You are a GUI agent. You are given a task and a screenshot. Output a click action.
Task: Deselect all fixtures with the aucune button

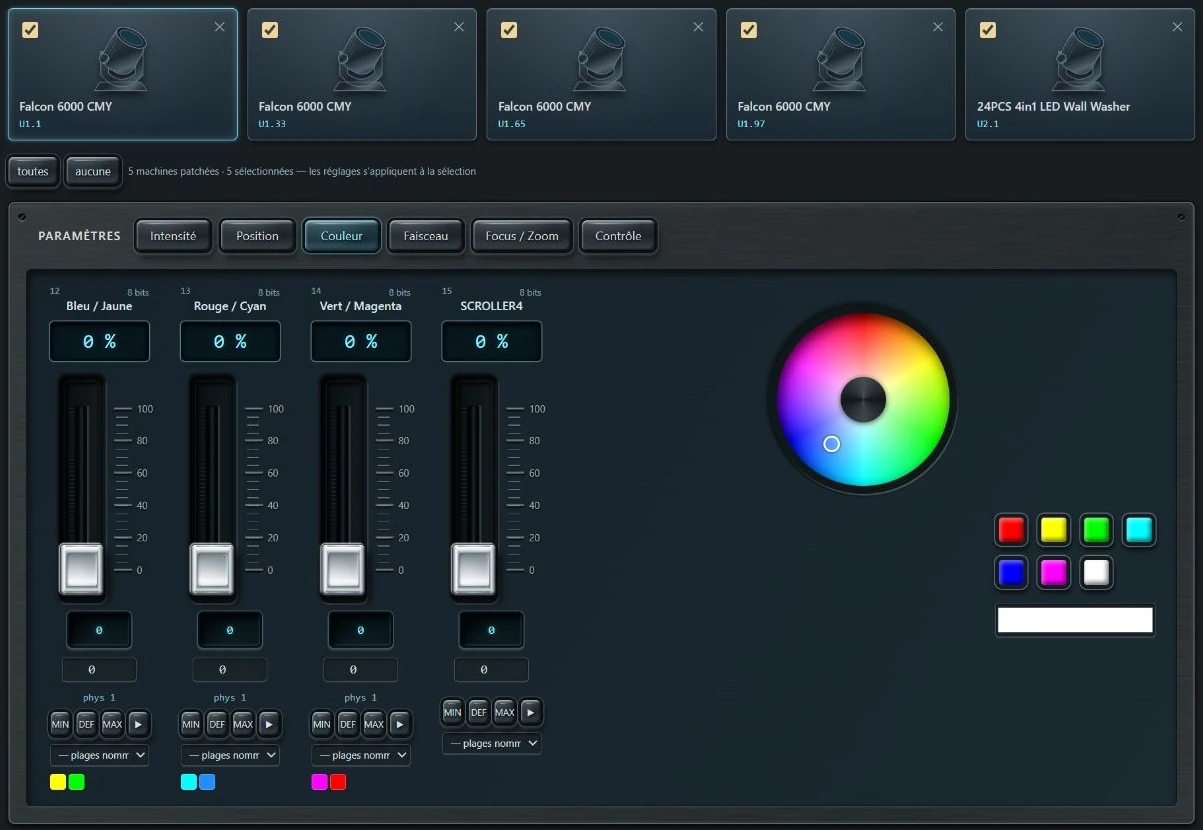coord(93,171)
